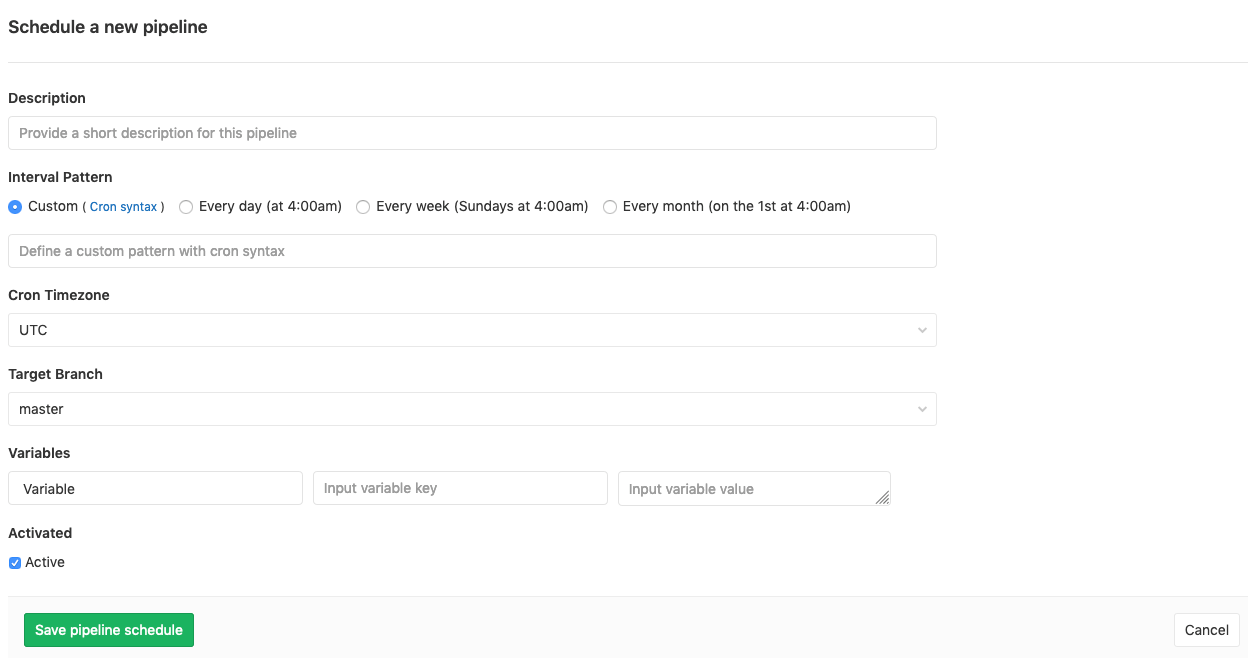Click the Target Branch dropdown arrow
The image size is (1248, 658).
[x=922, y=409]
